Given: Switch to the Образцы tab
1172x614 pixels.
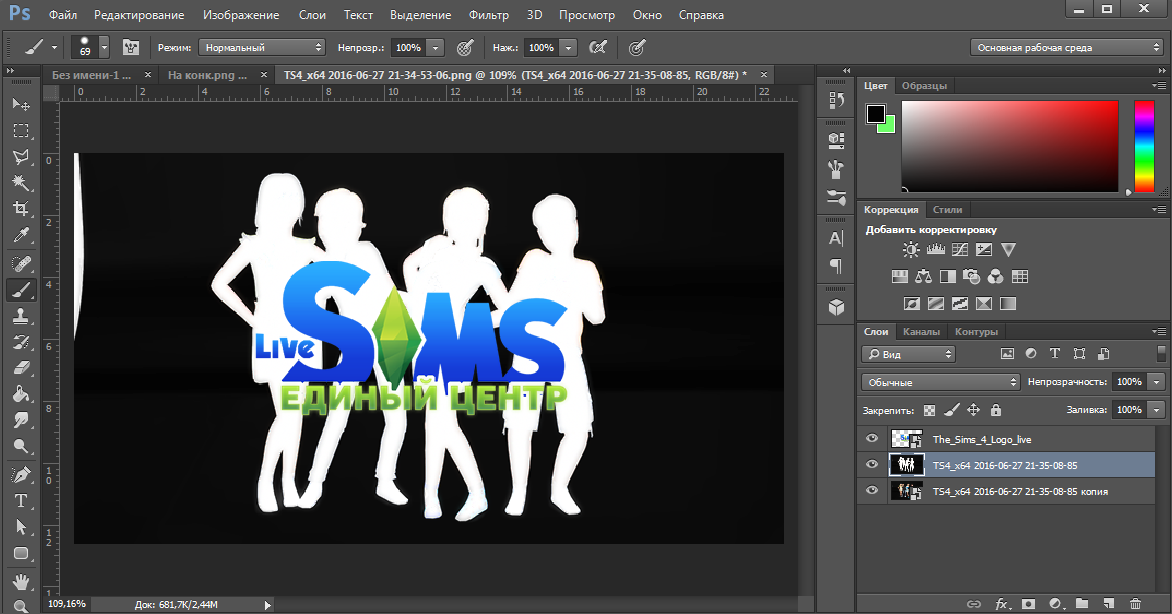Looking at the screenshot, I should (924, 85).
